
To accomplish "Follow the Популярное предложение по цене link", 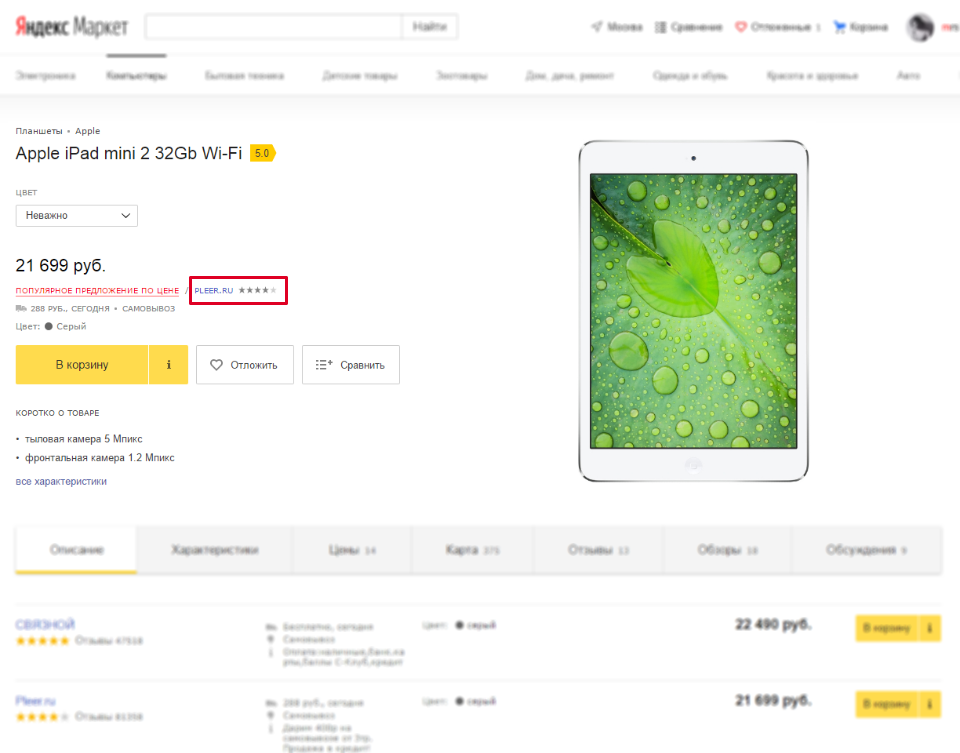I will tap(97, 291).
